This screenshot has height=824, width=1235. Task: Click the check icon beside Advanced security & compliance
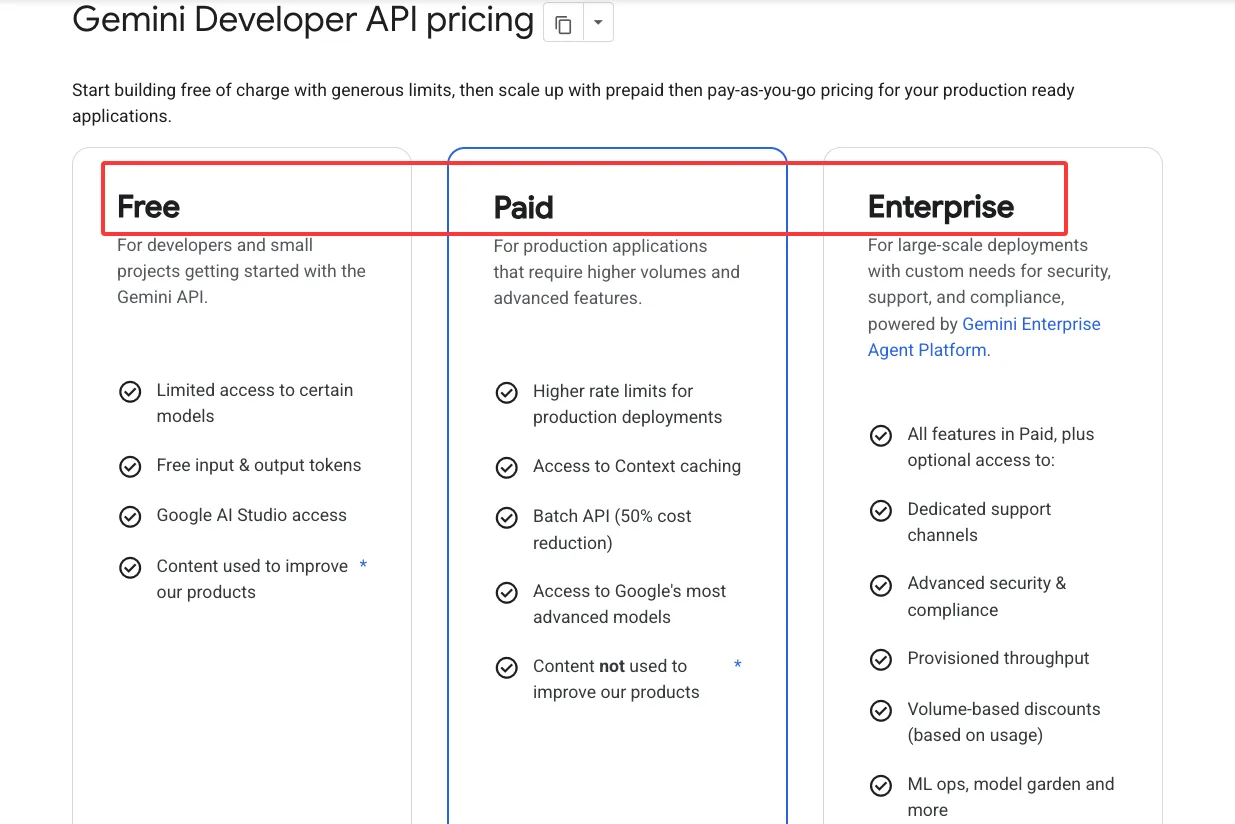[x=881, y=584]
